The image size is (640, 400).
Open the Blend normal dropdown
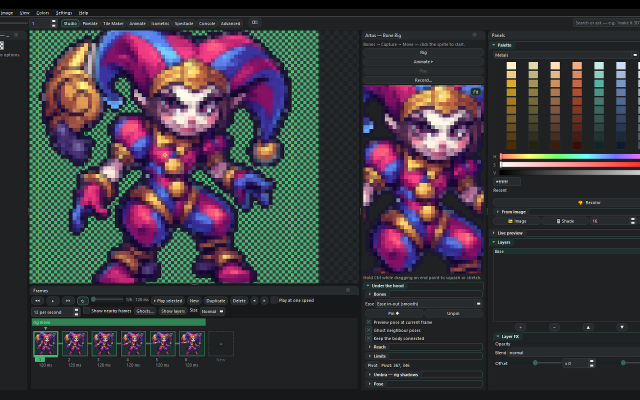(x=573, y=353)
